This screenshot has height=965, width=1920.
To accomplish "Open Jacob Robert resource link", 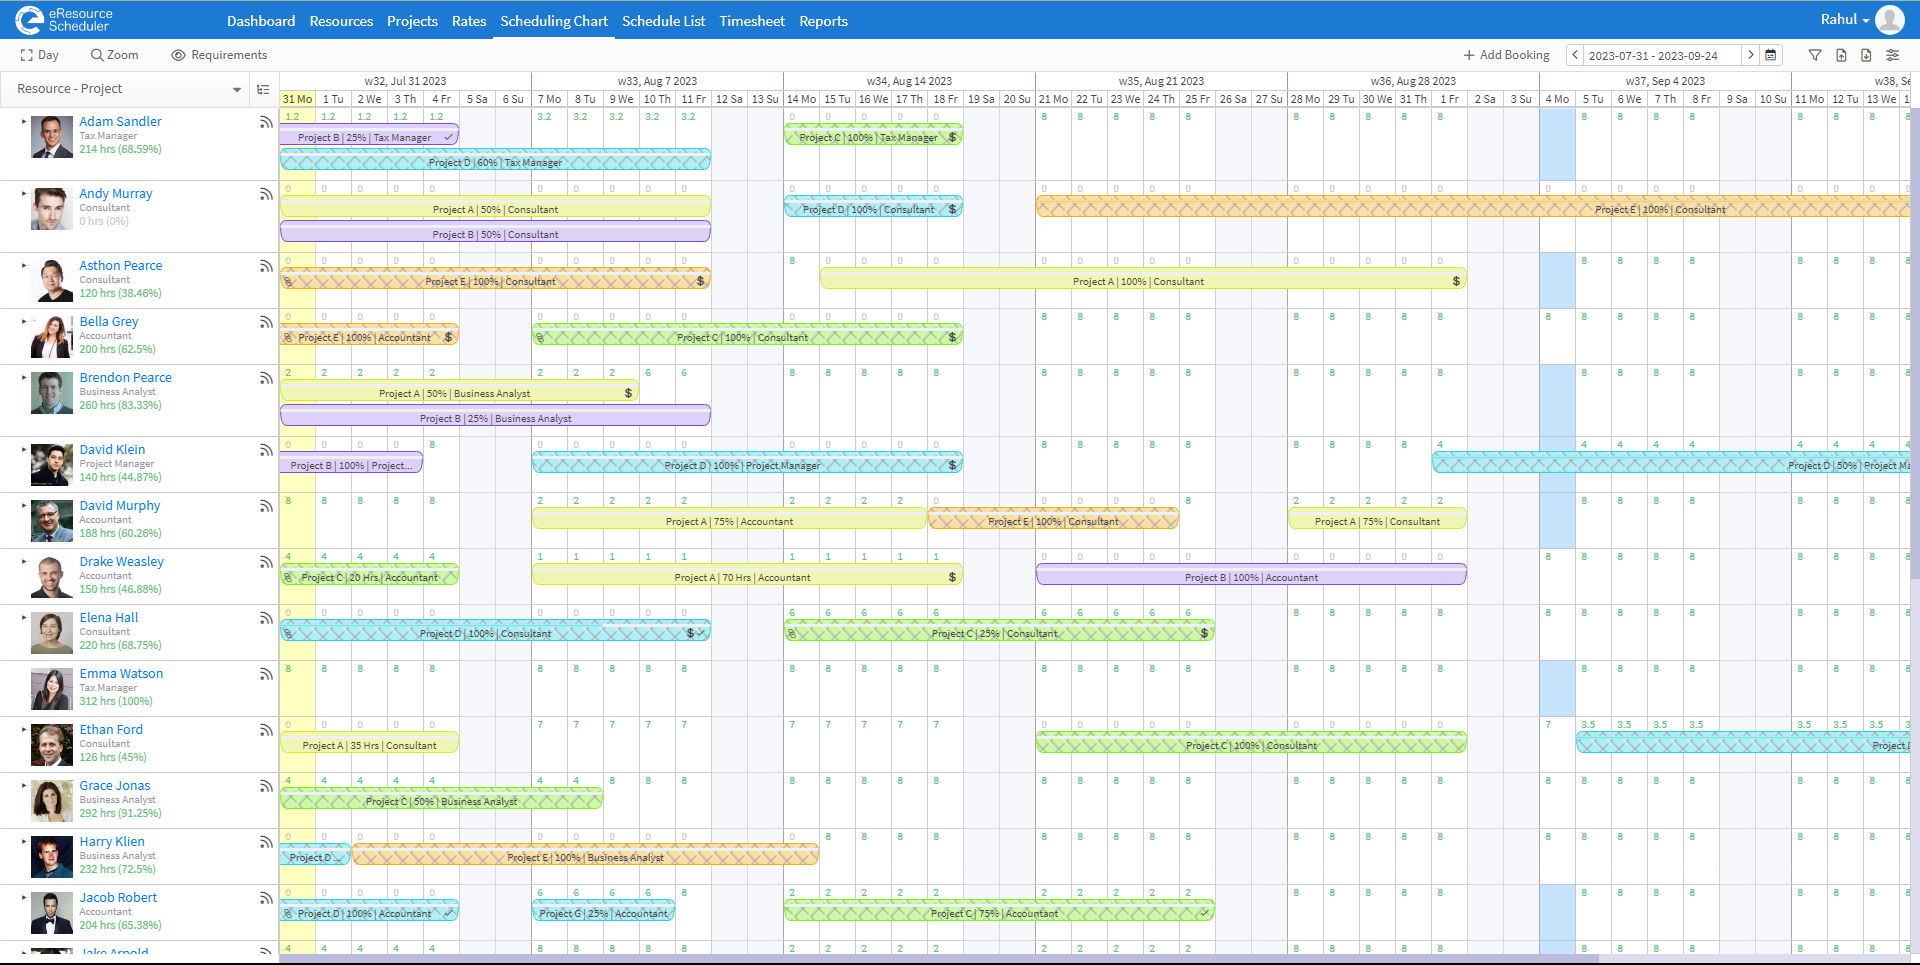I will tap(118, 898).
